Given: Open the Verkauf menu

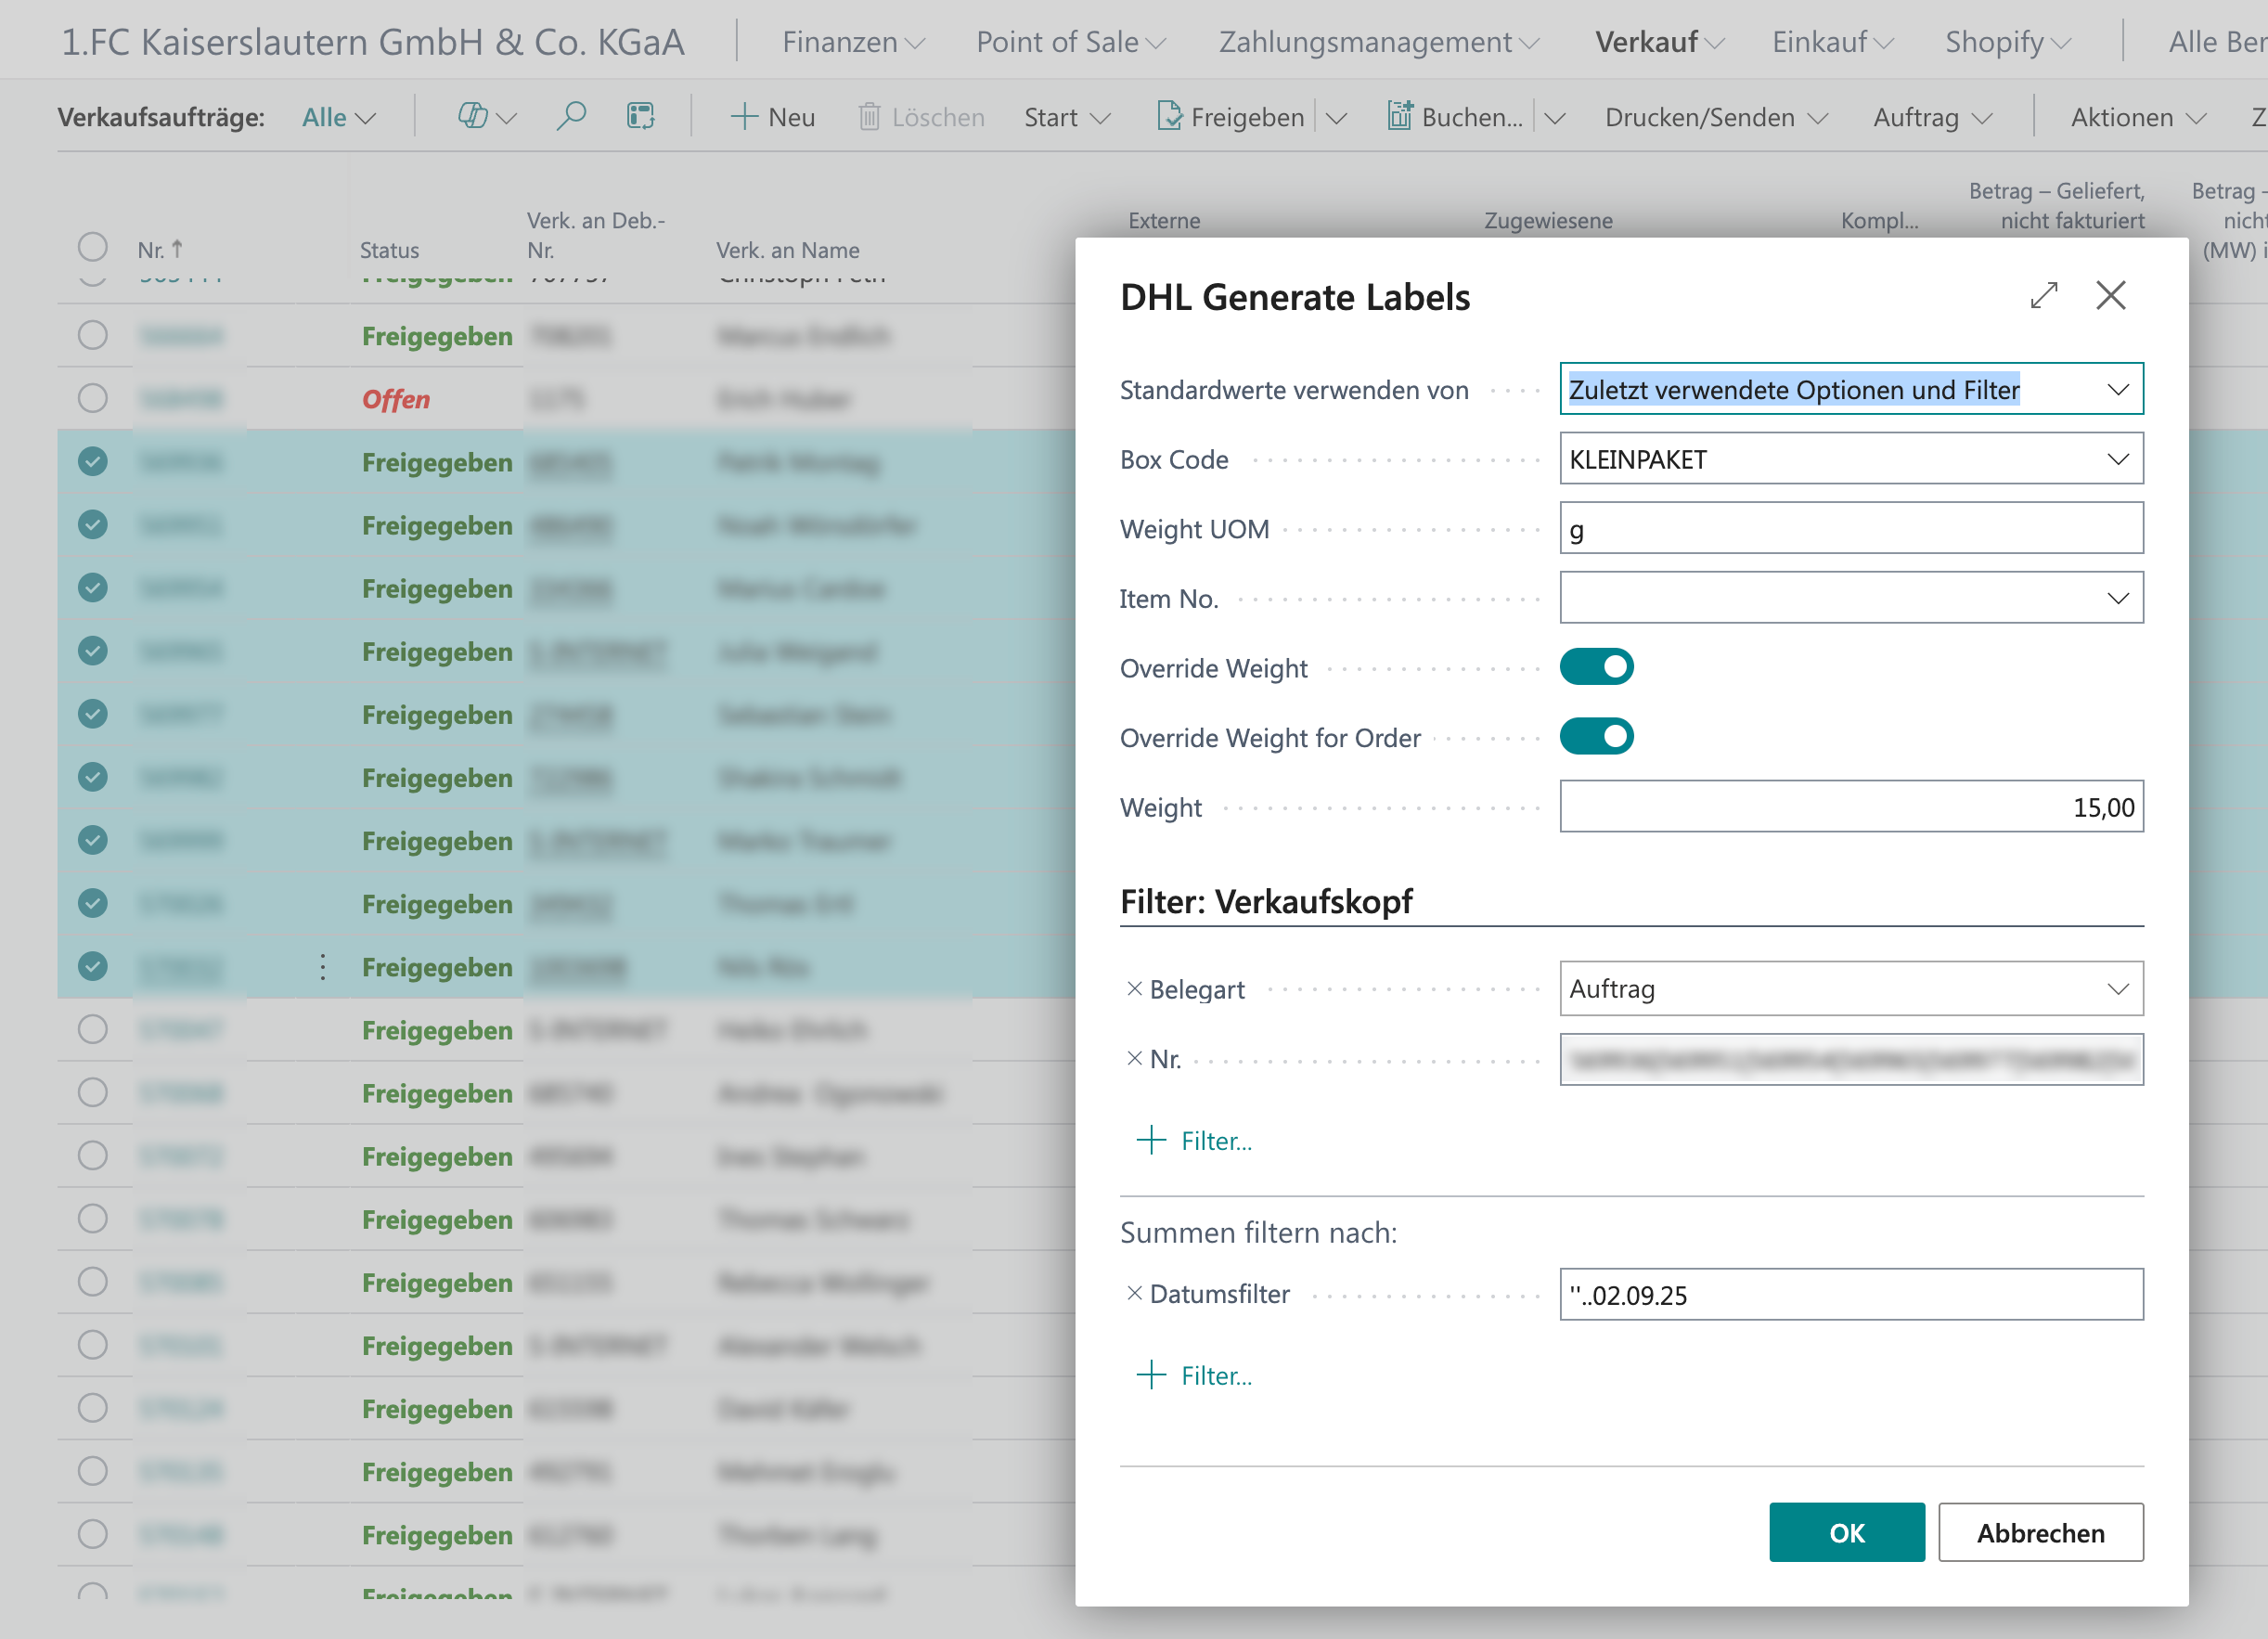Looking at the screenshot, I should click(x=1659, y=42).
